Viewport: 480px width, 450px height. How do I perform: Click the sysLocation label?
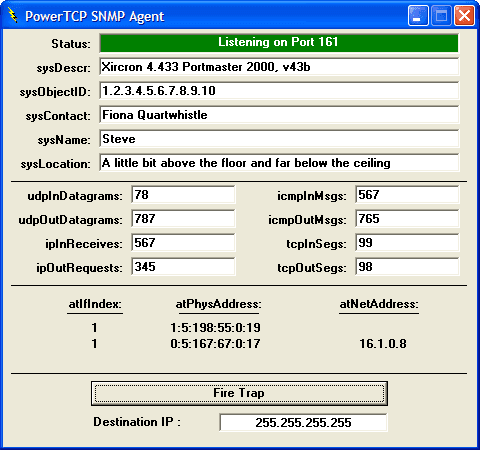tap(55, 164)
